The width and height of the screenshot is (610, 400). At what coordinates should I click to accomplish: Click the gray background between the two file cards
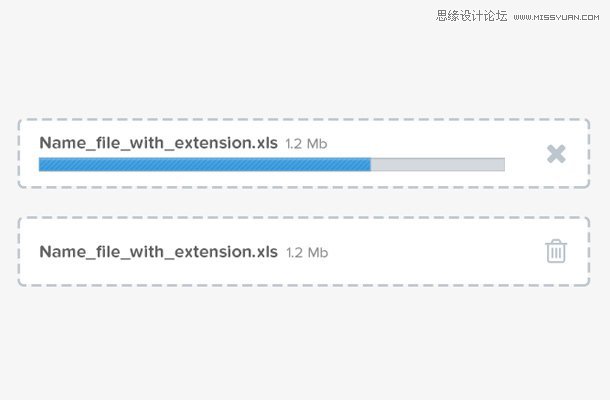pos(303,202)
